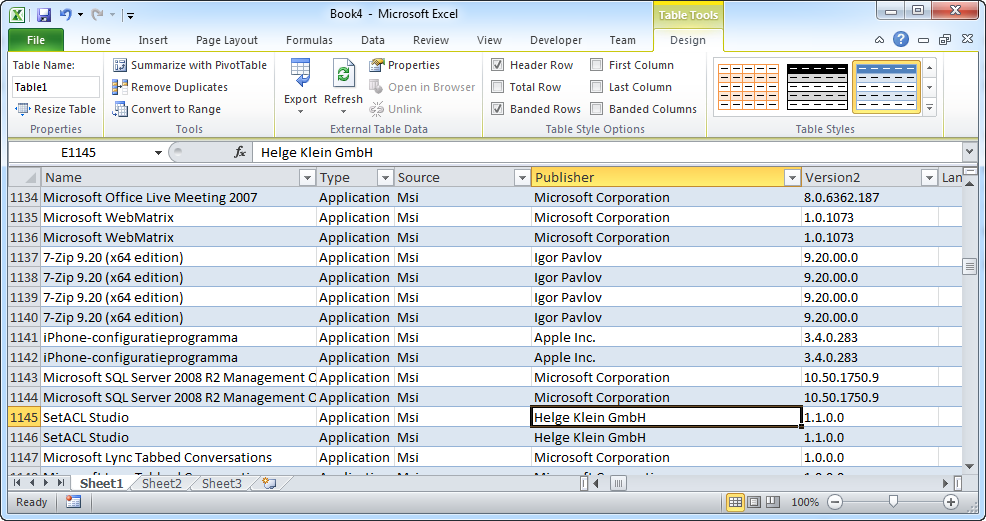Open Summarize with PivotTable

pos(190,65)
